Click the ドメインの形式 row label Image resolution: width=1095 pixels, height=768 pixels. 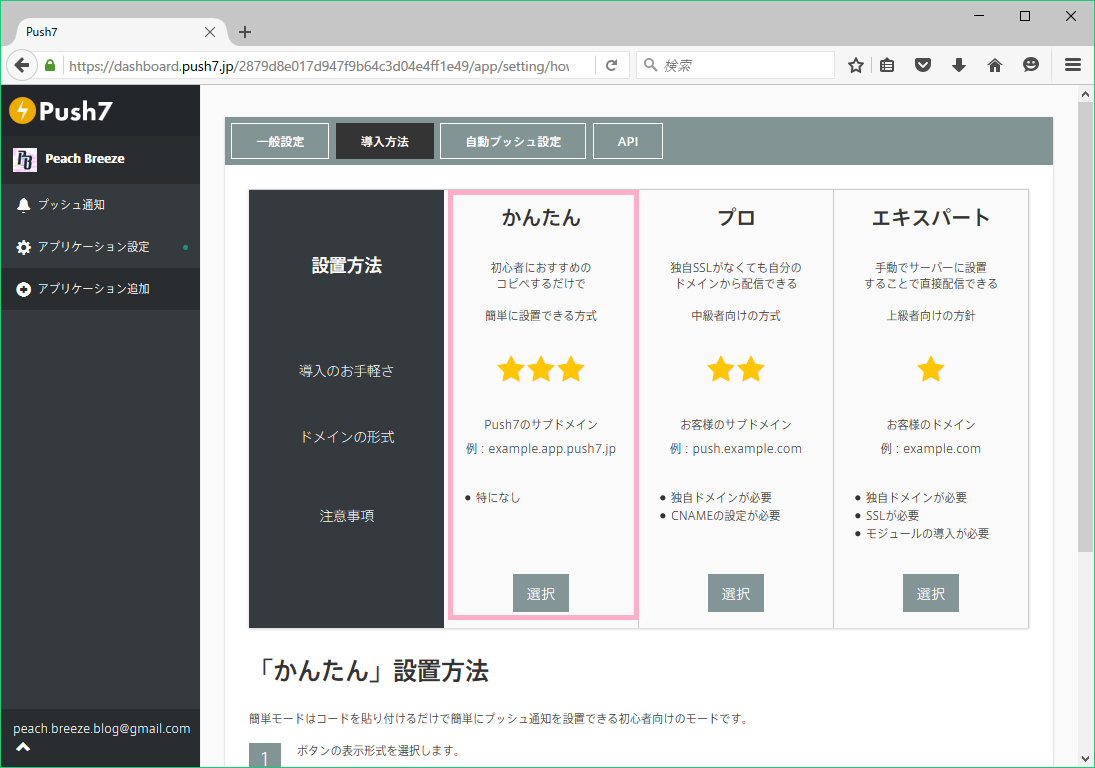[347, 437]
